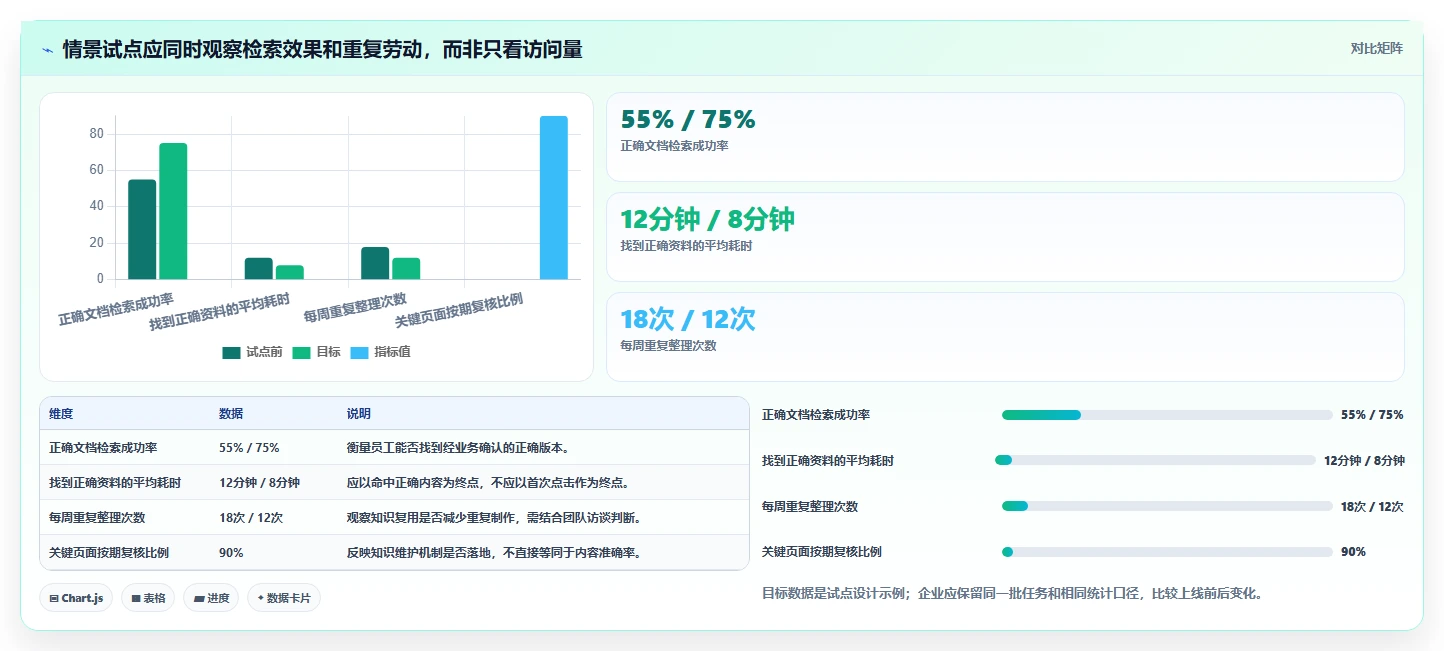Select table cell 正确文档检索成功率
Image resolution: width=1444 pixels, height=651 pixels.
pos(103,448)
